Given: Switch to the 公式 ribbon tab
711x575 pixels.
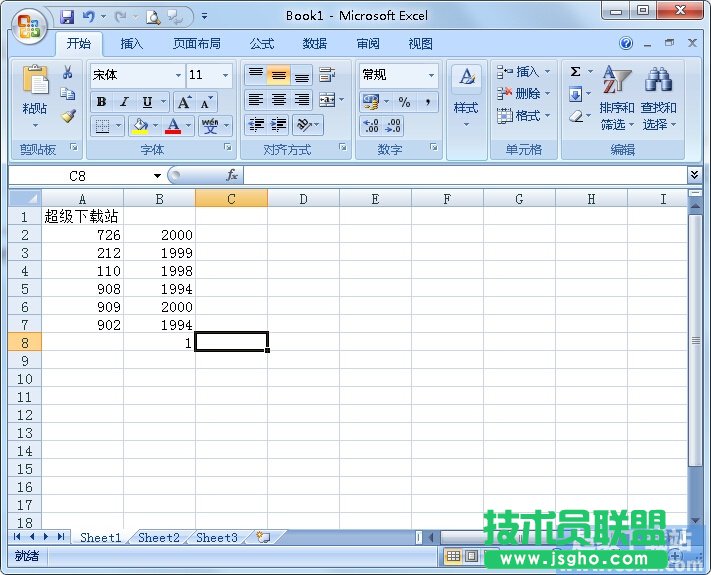Looking at the screenshot, I should coord(262,44).
